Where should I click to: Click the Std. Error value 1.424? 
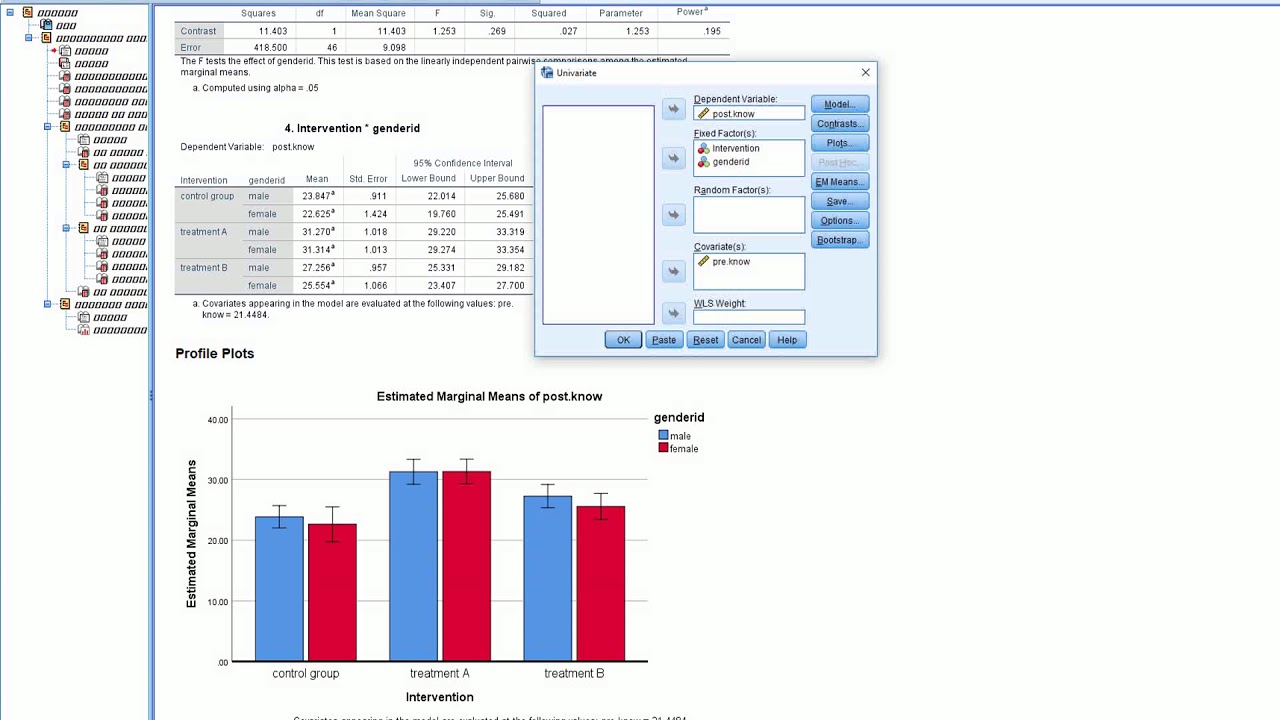point(375,214)
